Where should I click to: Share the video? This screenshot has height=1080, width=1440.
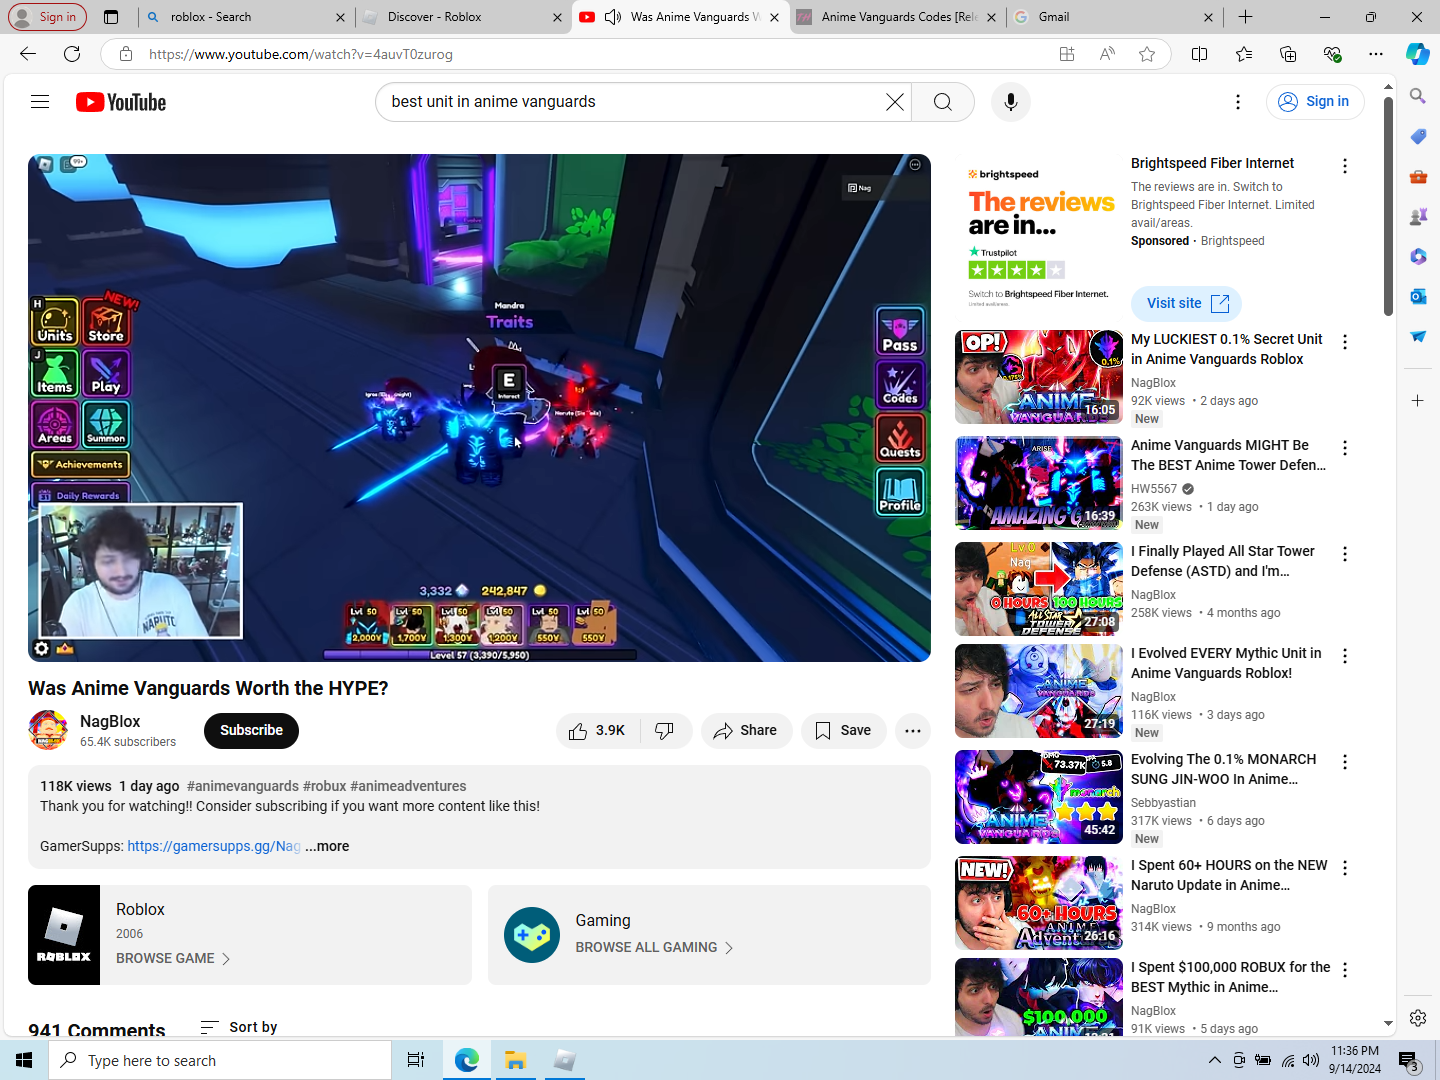[746, 731]
